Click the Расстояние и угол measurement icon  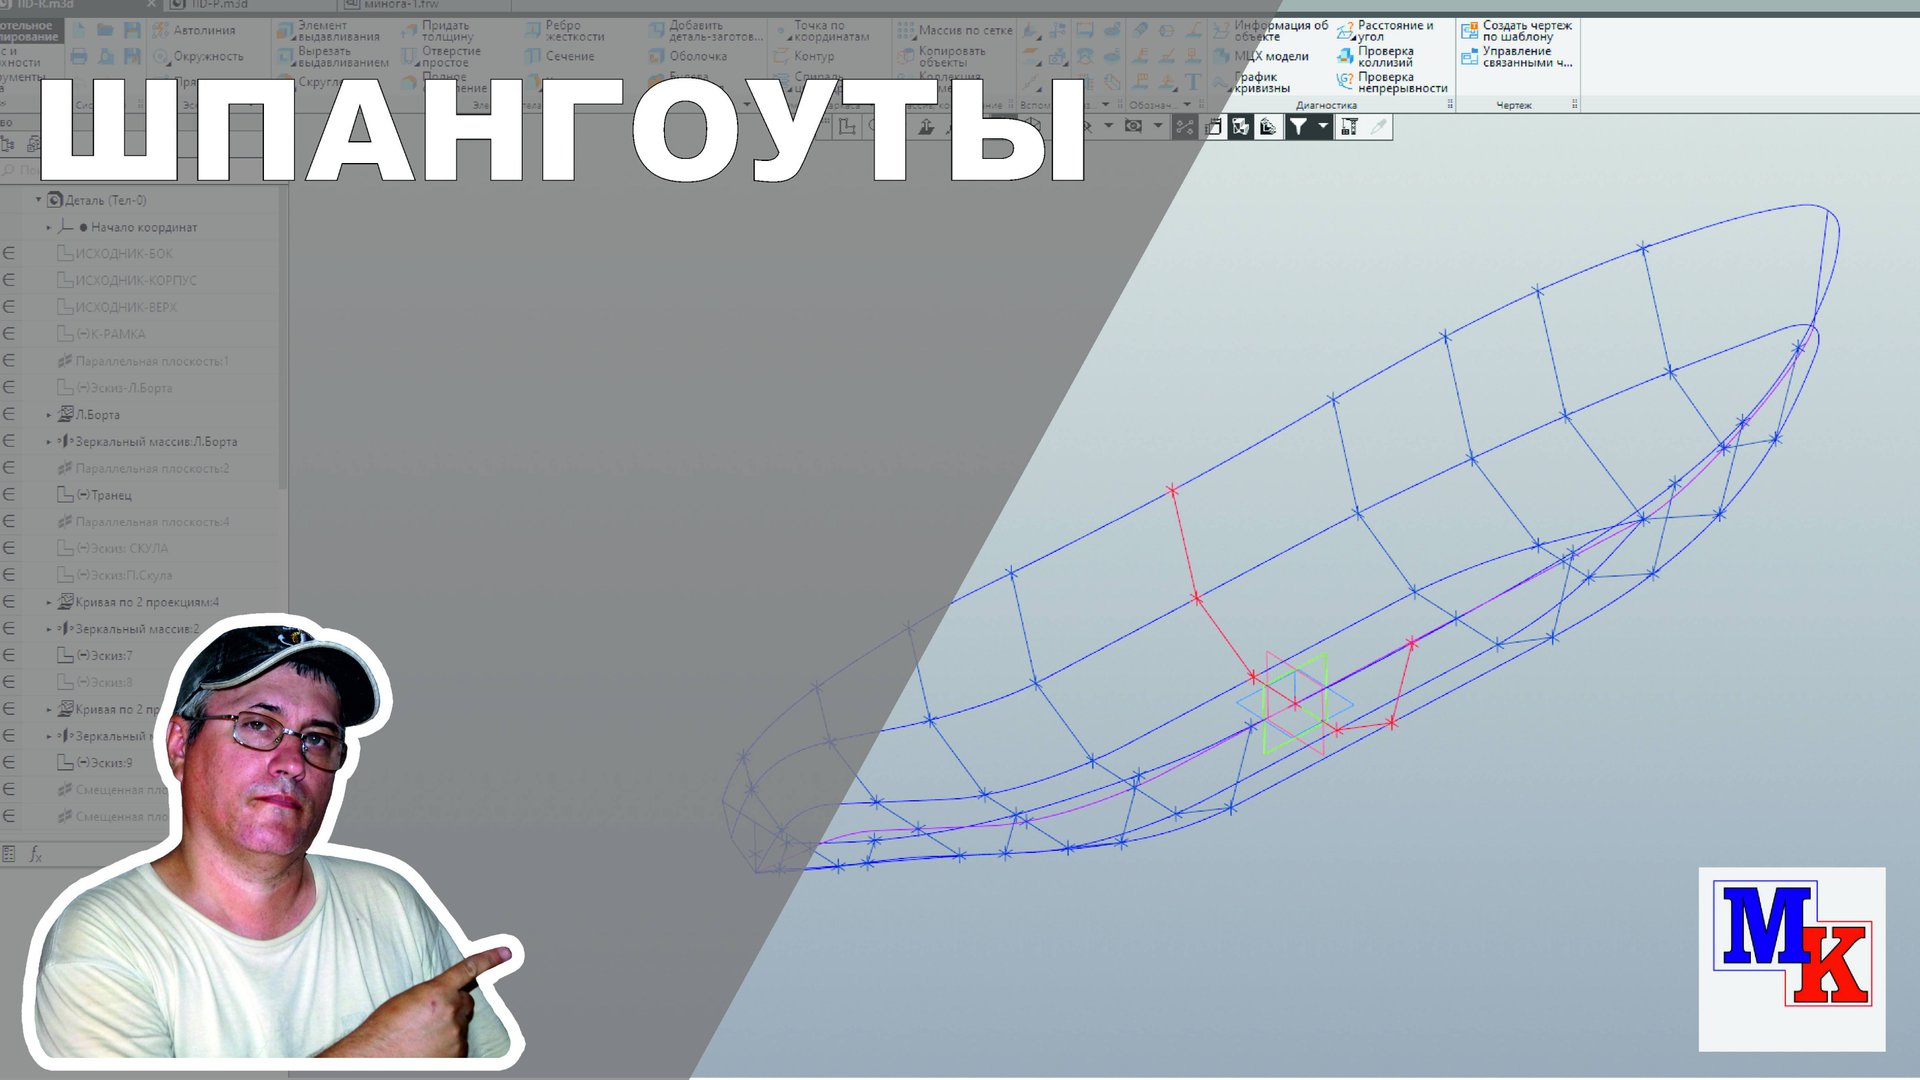click(1346, 30)
